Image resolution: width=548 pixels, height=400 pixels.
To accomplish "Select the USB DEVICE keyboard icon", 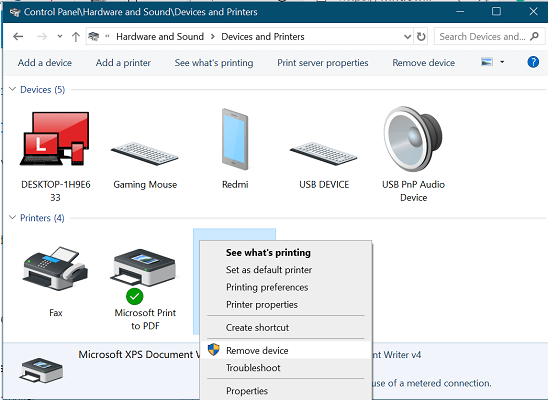I will click(324, 154).
